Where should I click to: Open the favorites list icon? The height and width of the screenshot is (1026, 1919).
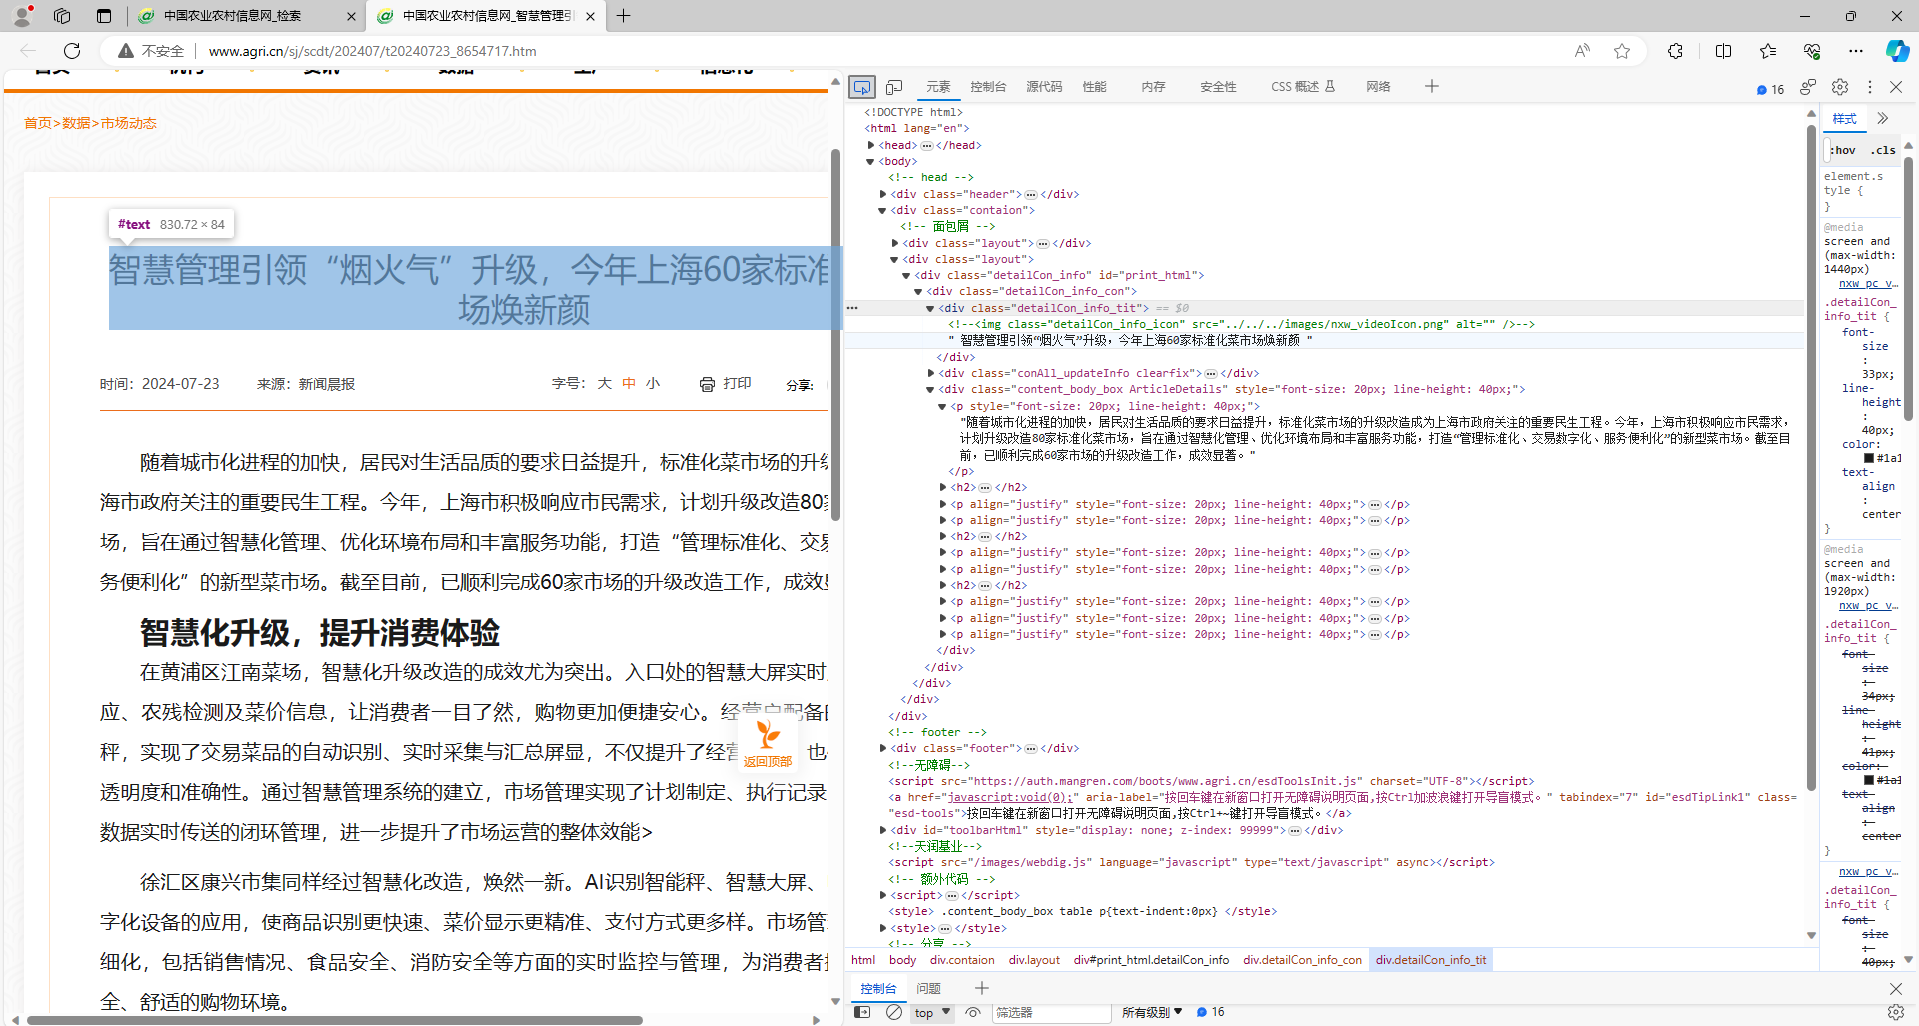(x=1768, y=51)
